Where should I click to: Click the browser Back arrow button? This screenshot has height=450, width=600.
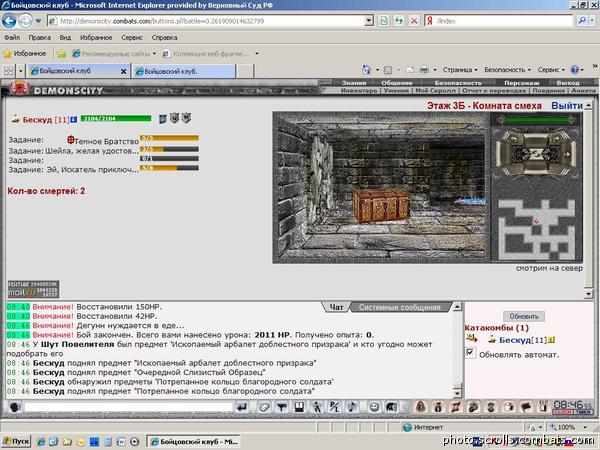[x=9, y=21]
